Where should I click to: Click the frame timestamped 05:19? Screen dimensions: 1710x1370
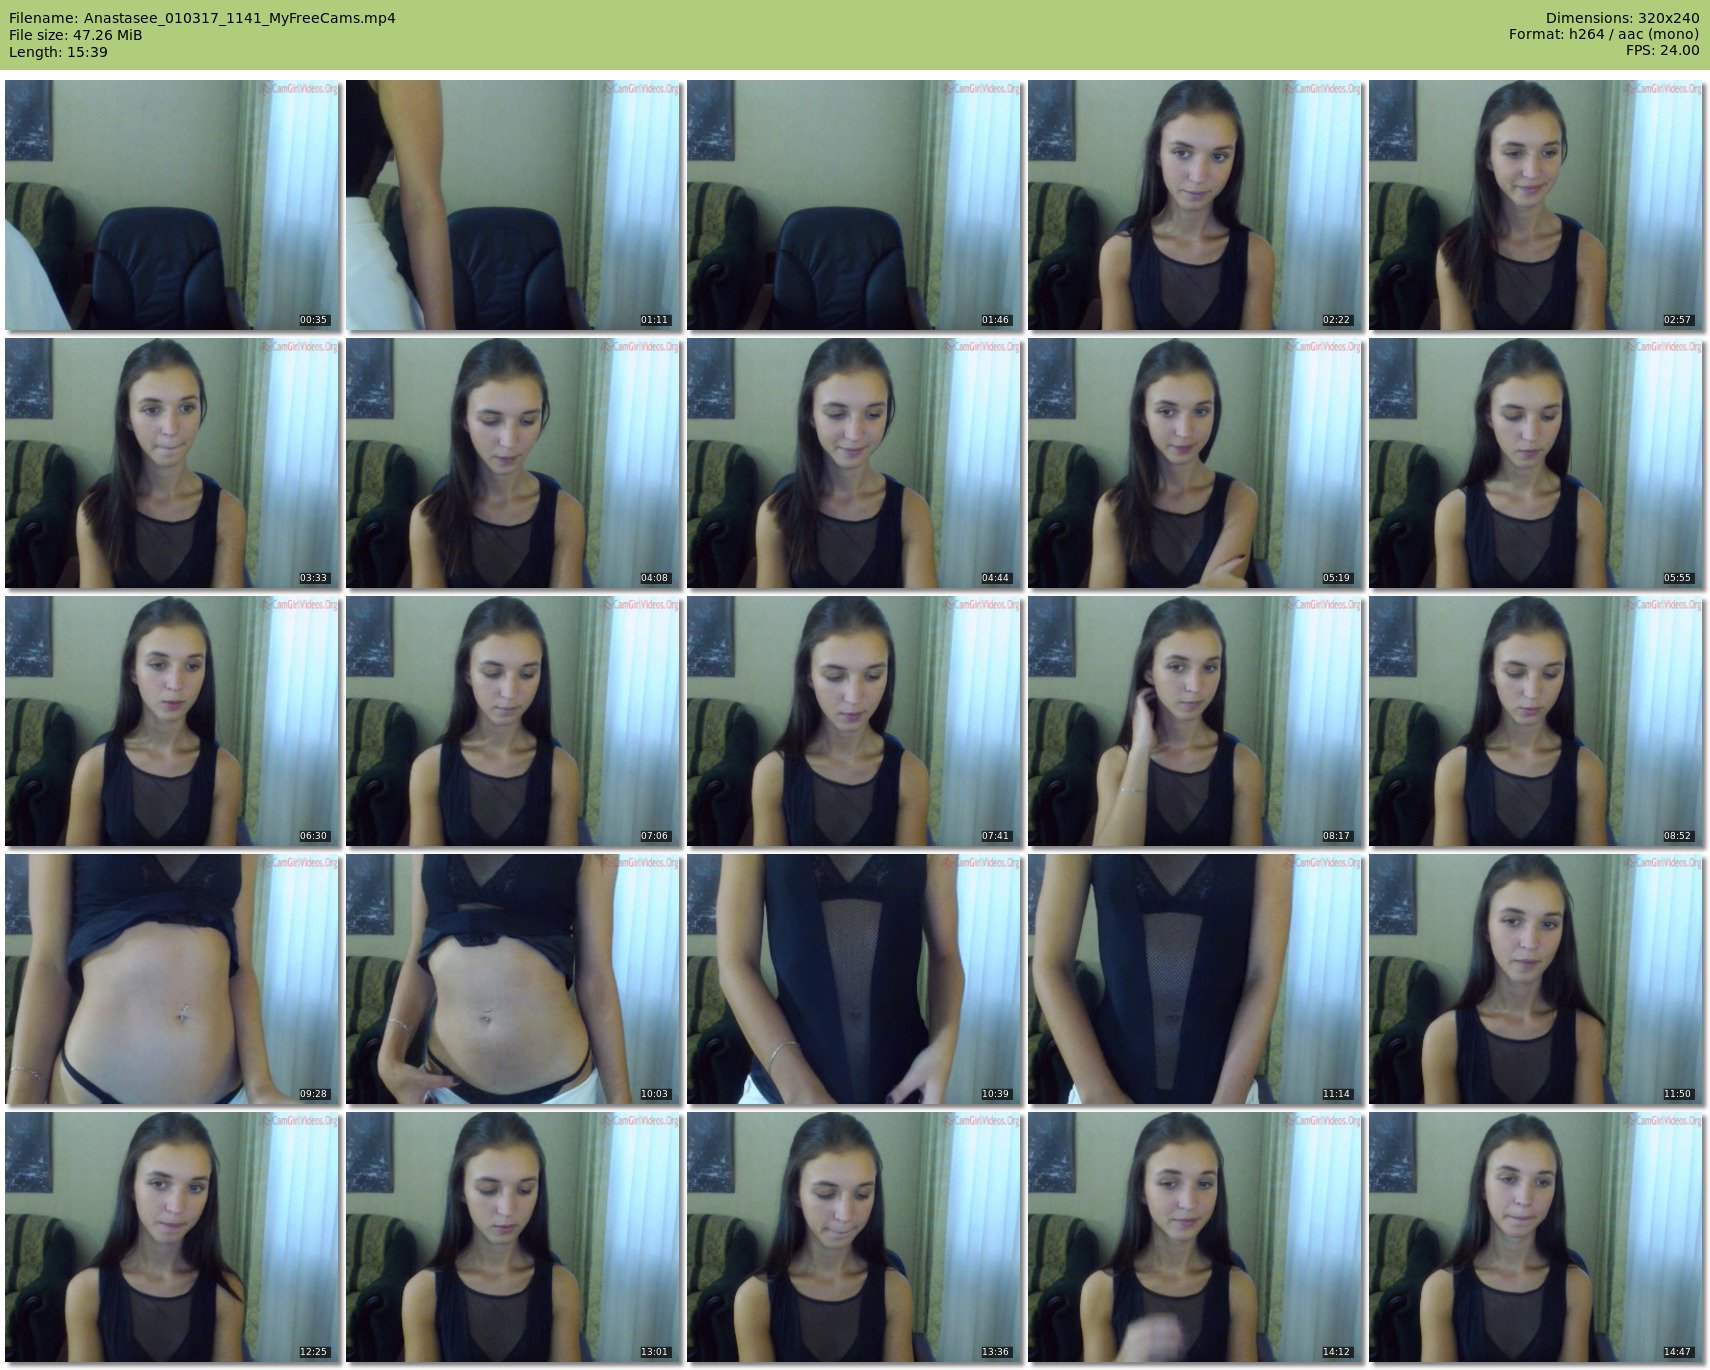1195,463
